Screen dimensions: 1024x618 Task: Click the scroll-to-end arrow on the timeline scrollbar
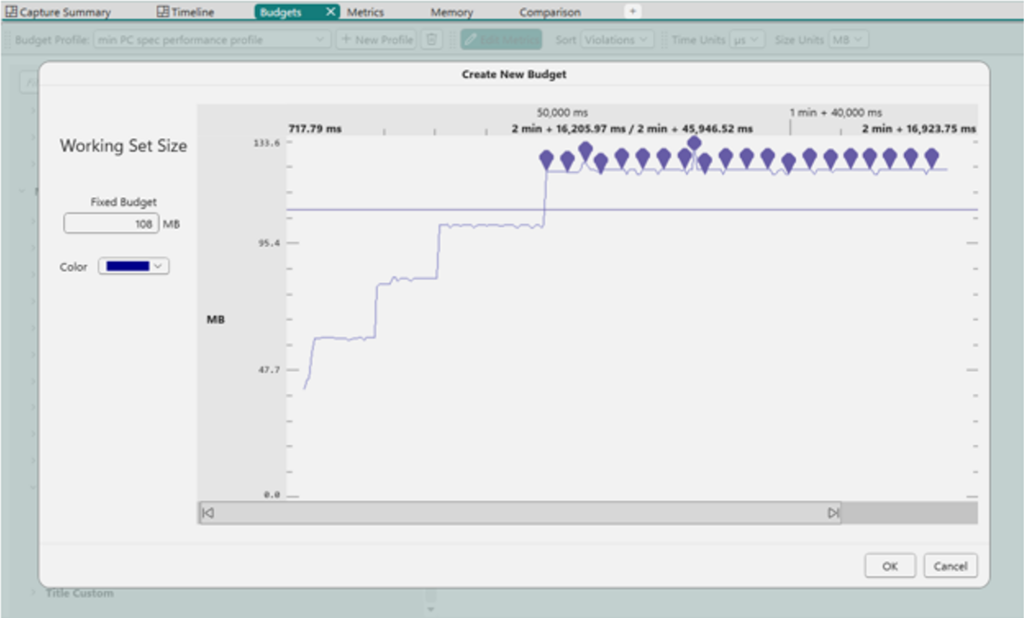(833, 513)
